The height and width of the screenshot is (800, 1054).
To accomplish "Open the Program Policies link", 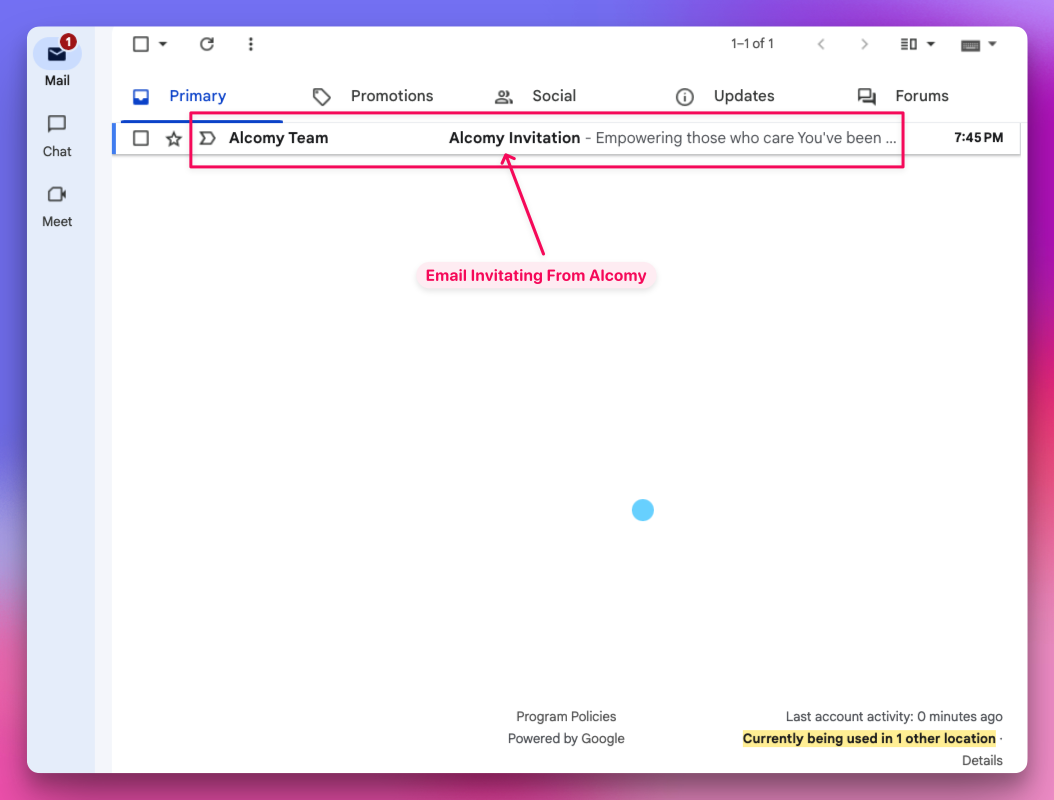I will (566, 717).
